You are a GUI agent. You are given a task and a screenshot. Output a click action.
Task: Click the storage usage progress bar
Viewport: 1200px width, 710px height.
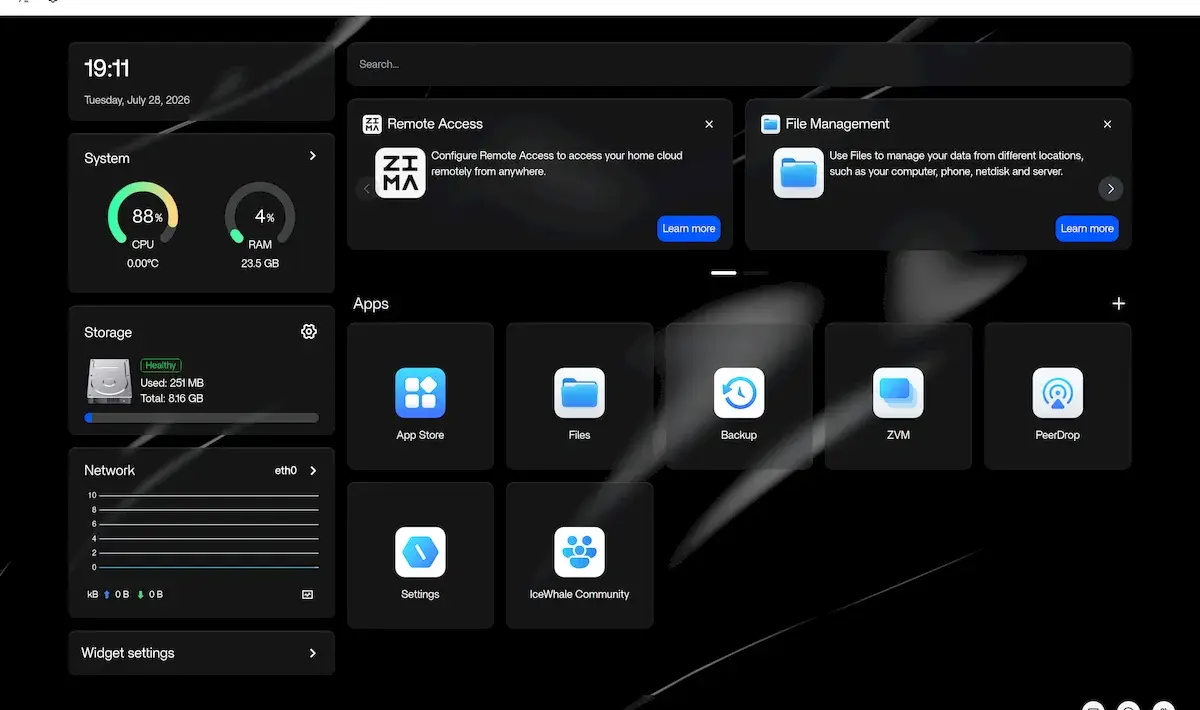tap(202, 418)
